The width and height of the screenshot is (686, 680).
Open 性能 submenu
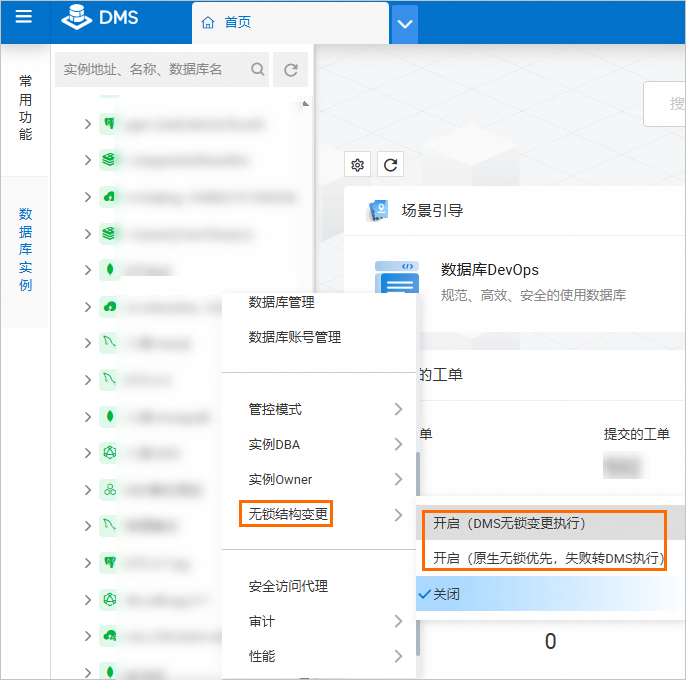[x=319, y=656]
